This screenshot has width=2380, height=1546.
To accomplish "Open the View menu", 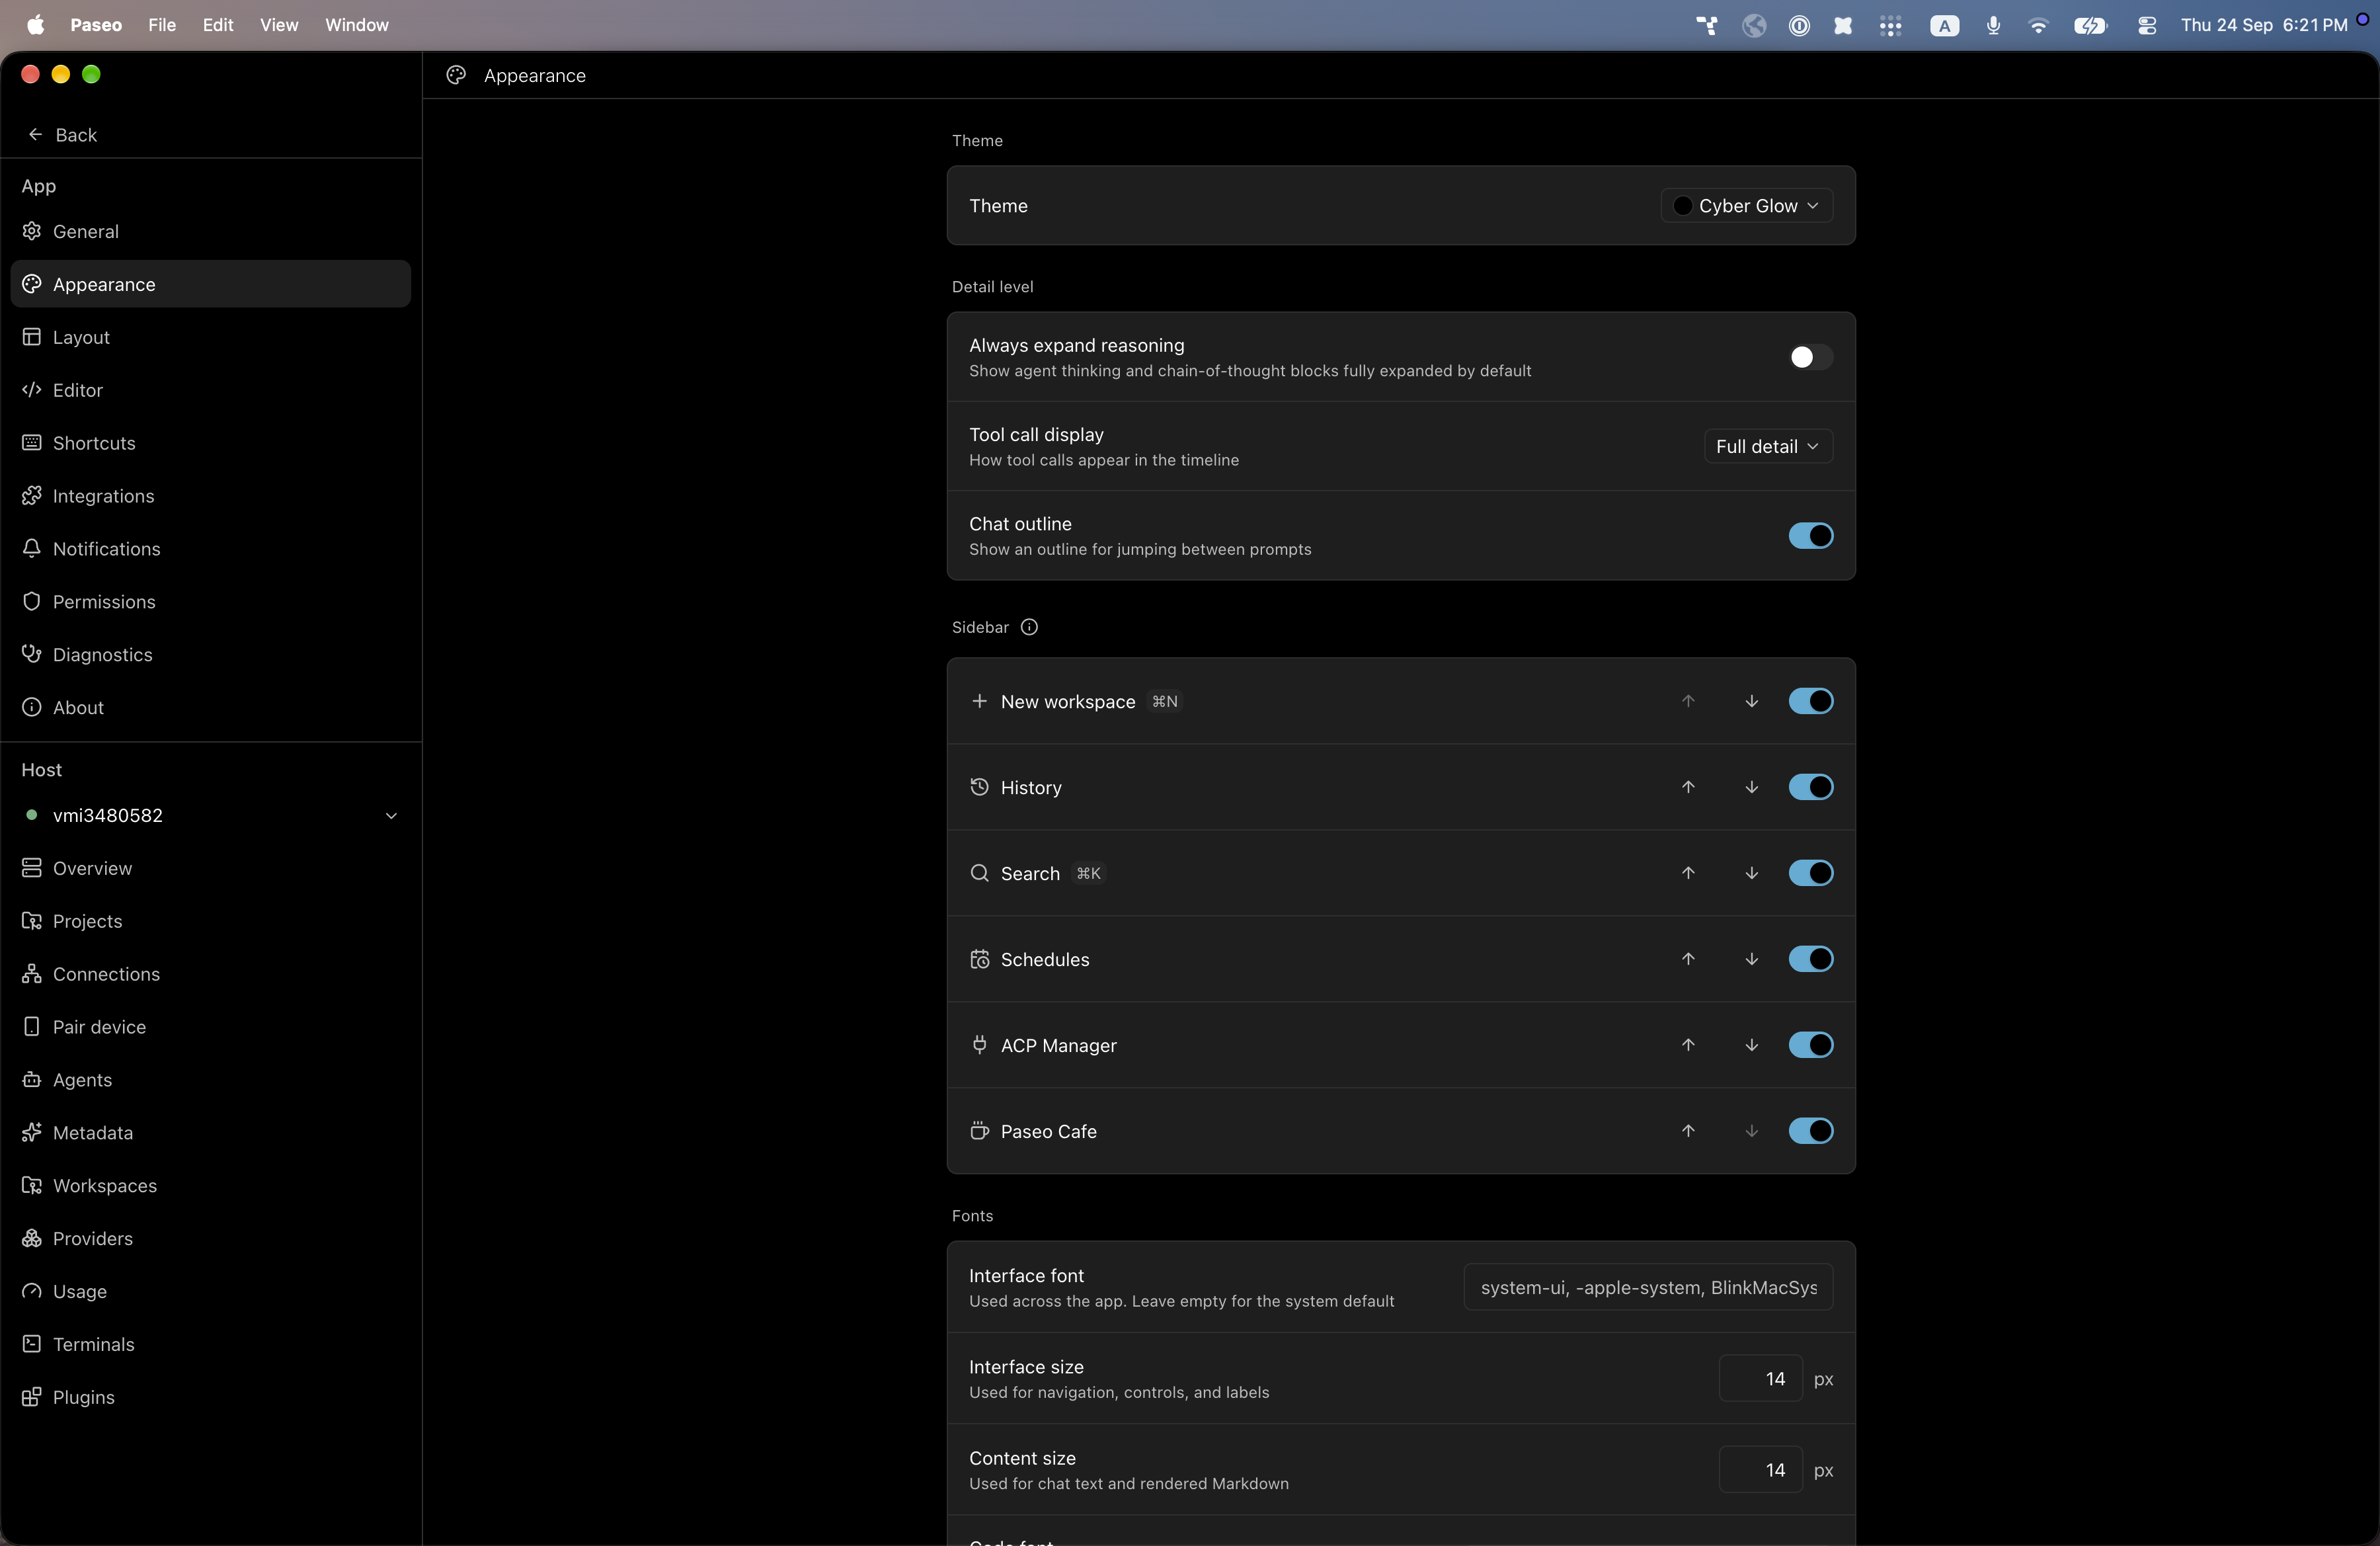I will pyautogui.click(x=279, y=25).
